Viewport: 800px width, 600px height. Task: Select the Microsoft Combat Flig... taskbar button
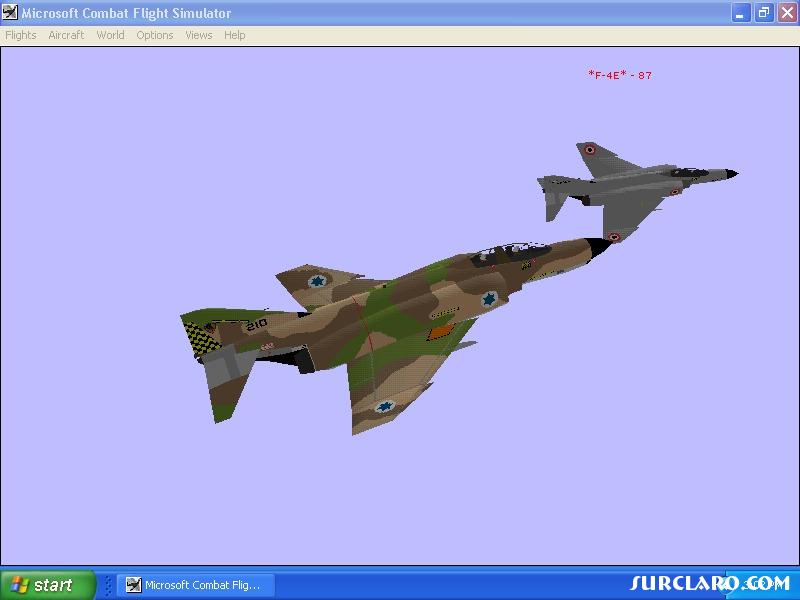click(x=196, y=585)
